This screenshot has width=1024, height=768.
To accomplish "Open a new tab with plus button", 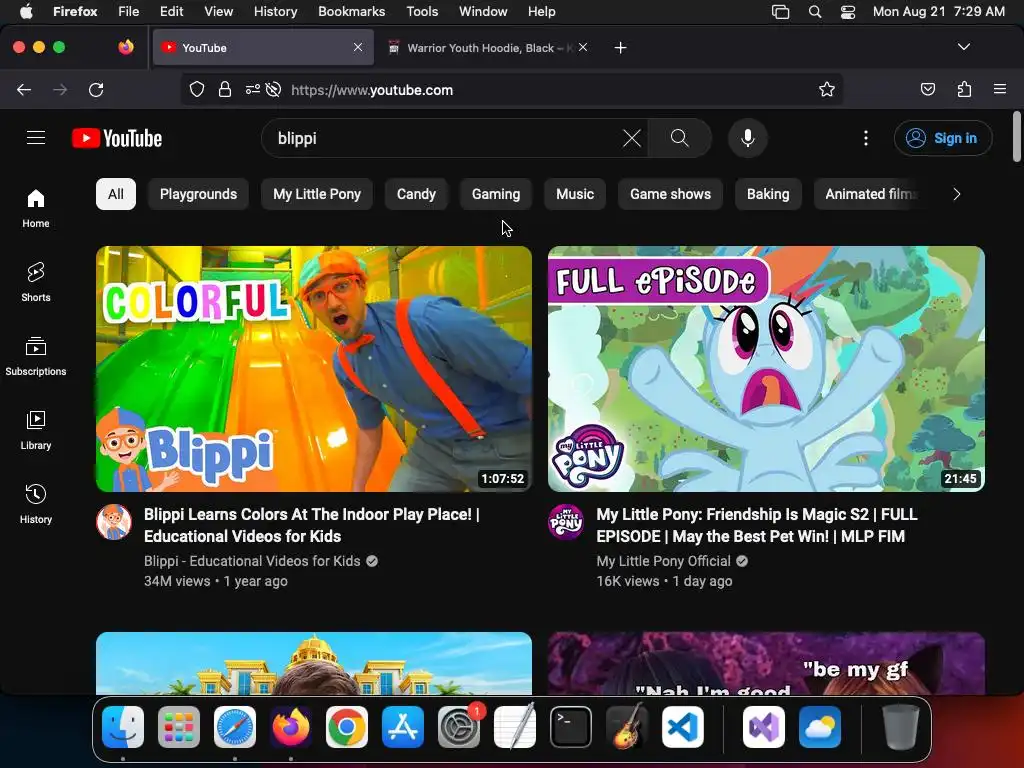I will [620, 48].
